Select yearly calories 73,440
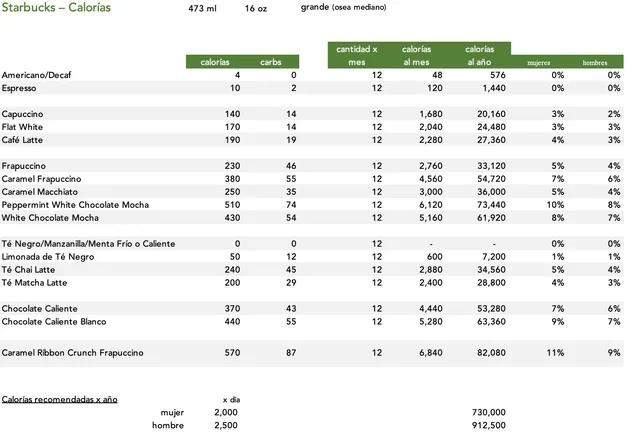The image size is (640, 438). click(491, 205)
